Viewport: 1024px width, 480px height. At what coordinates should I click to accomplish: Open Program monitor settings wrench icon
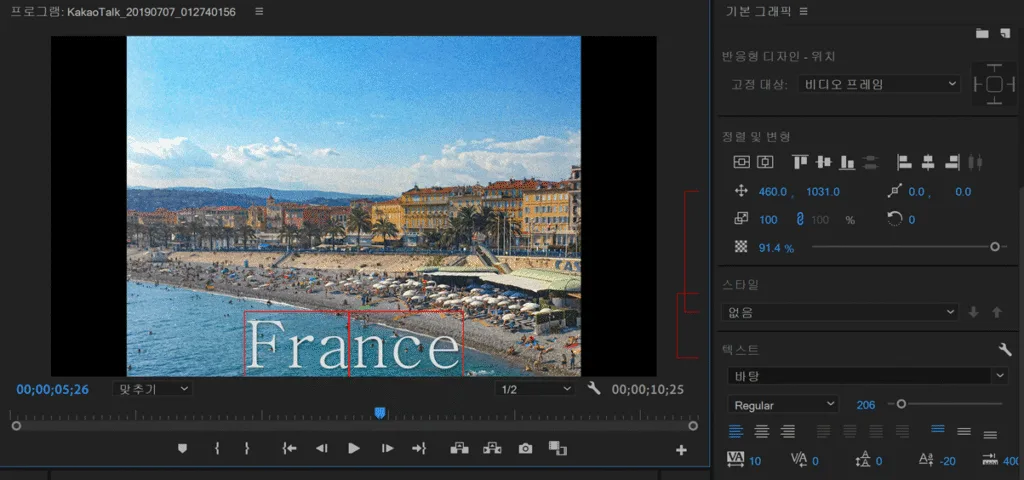point(594,388)
